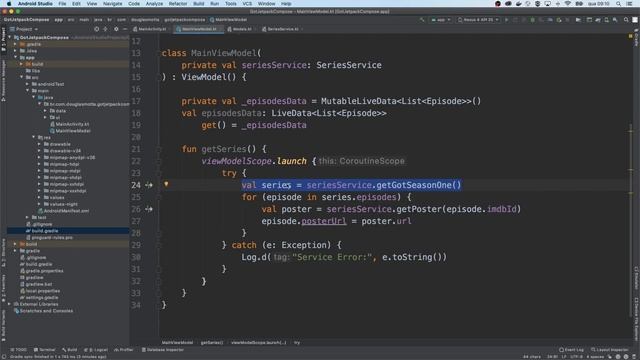Toggle the Structure side tab
This screenshot has width=640, height=360.
(3, 253)
